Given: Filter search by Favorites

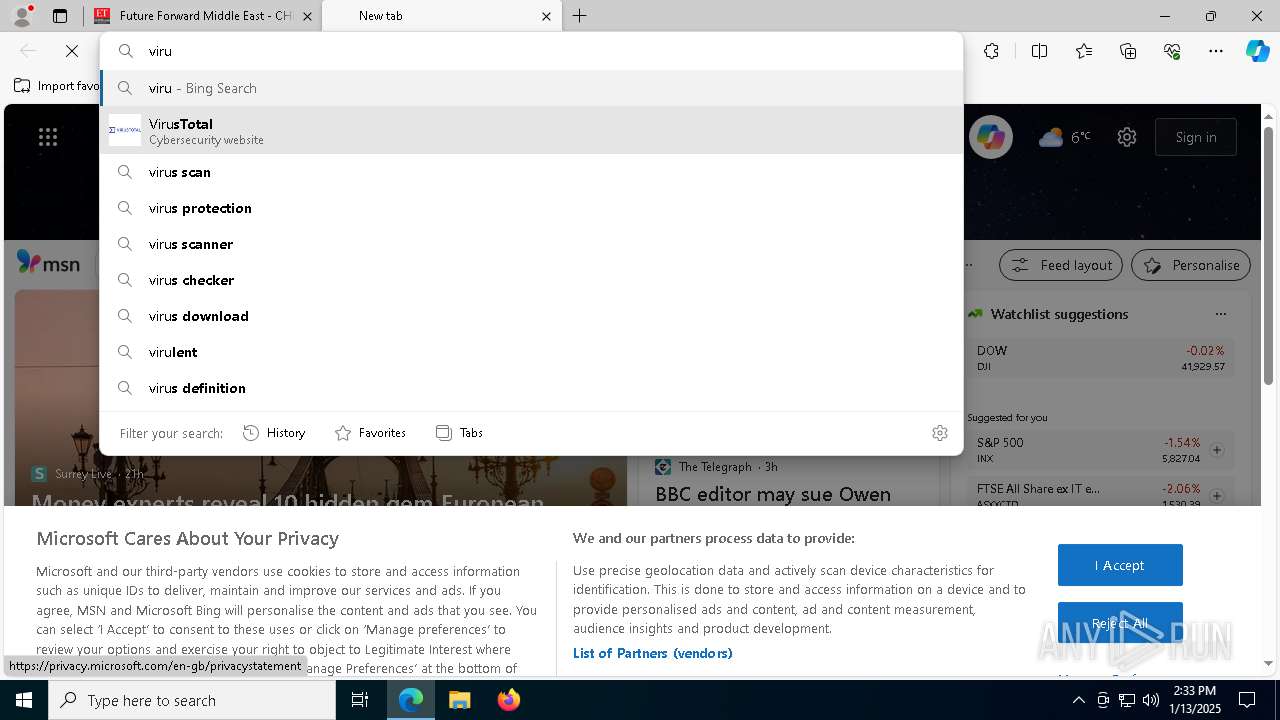Looking at the screenshot, I should 370,433.
